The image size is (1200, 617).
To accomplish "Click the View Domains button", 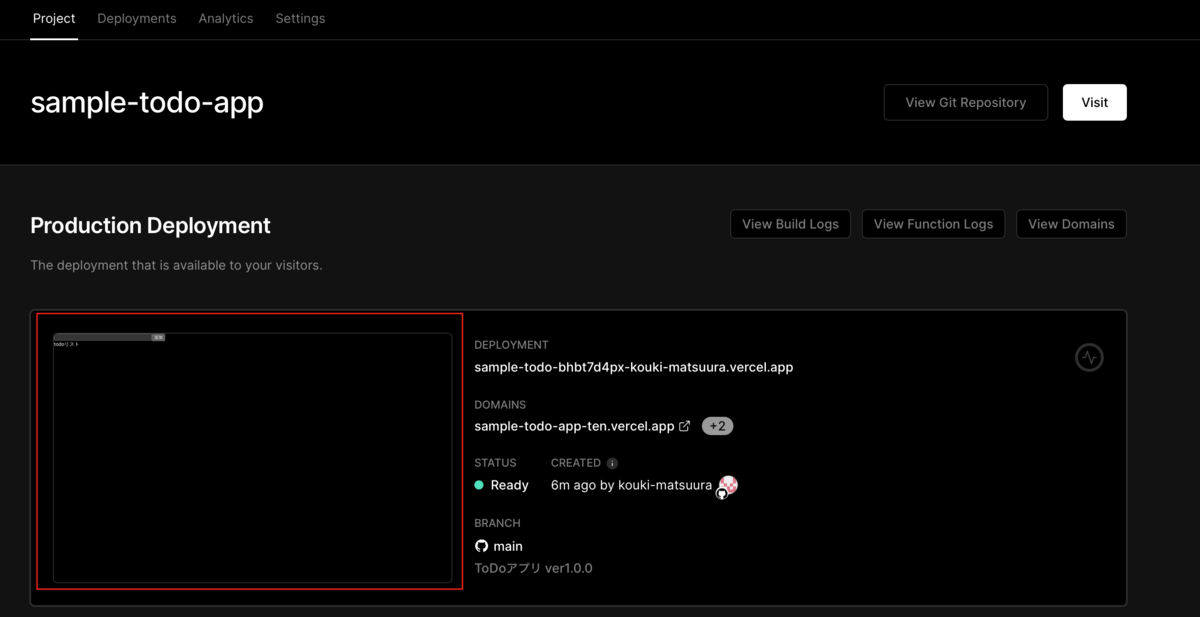I will [x=1071, y=224].
